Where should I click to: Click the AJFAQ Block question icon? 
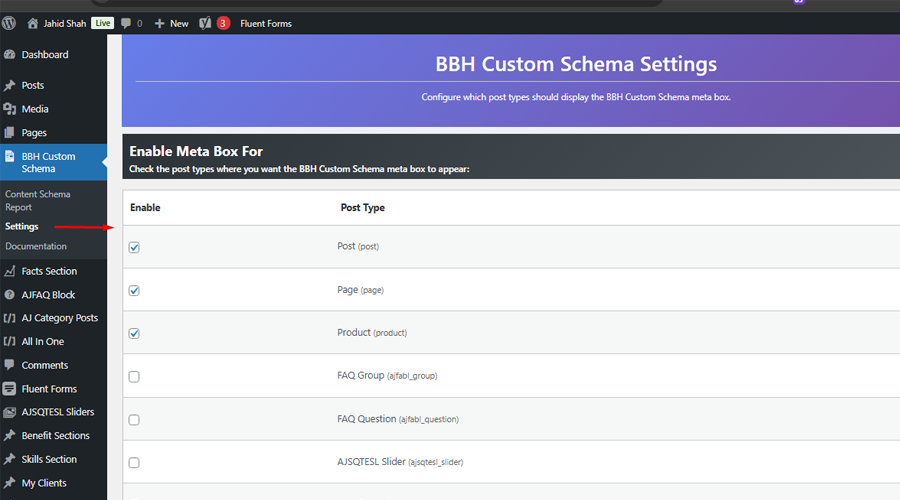pos(10,294)
